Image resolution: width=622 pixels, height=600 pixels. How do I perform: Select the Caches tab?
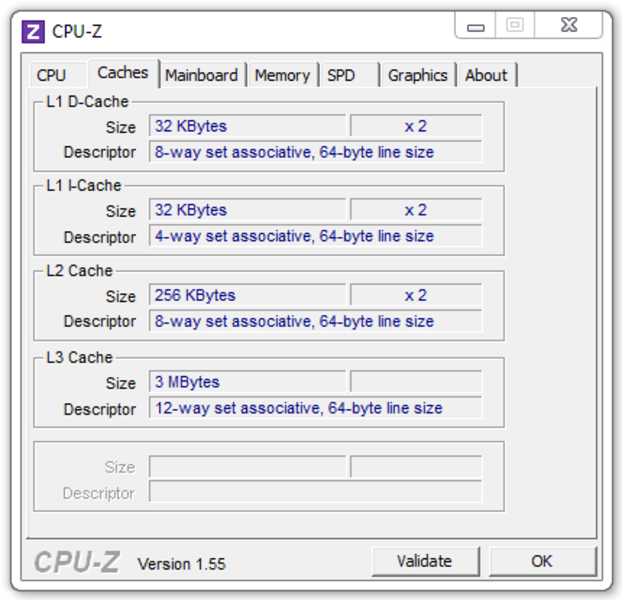click(x=122, y=73)
